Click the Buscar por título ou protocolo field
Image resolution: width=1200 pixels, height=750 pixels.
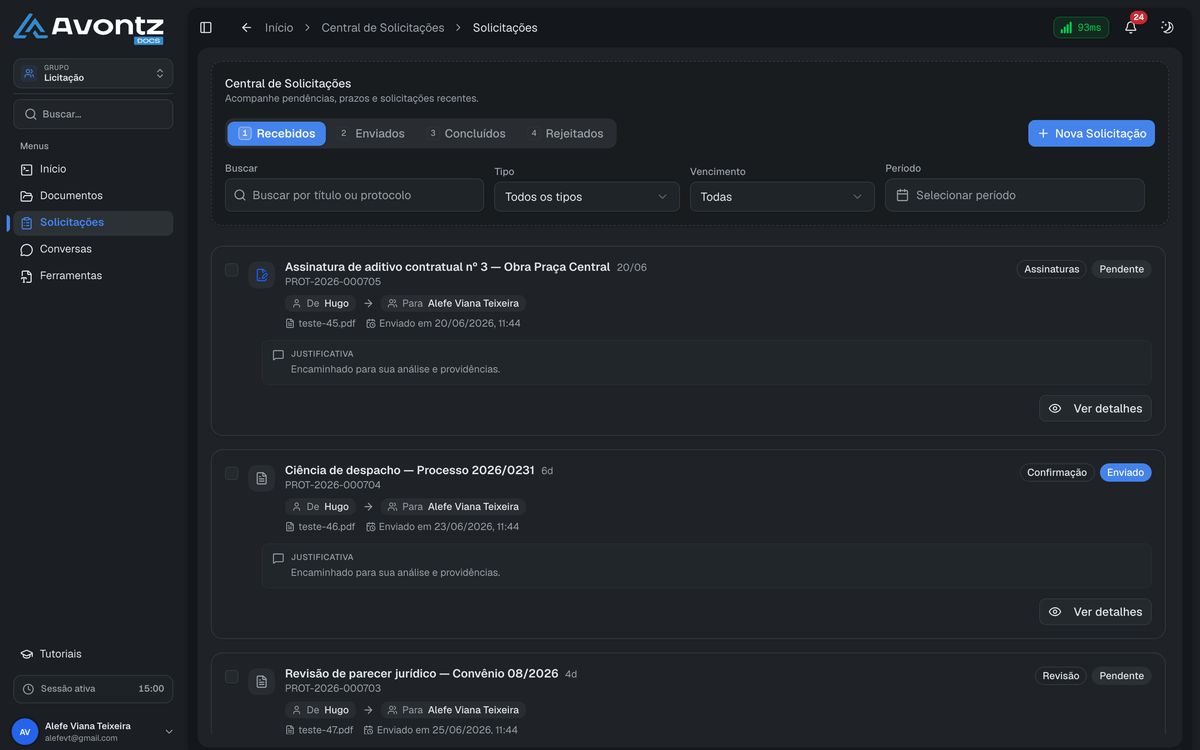point(354,195)
